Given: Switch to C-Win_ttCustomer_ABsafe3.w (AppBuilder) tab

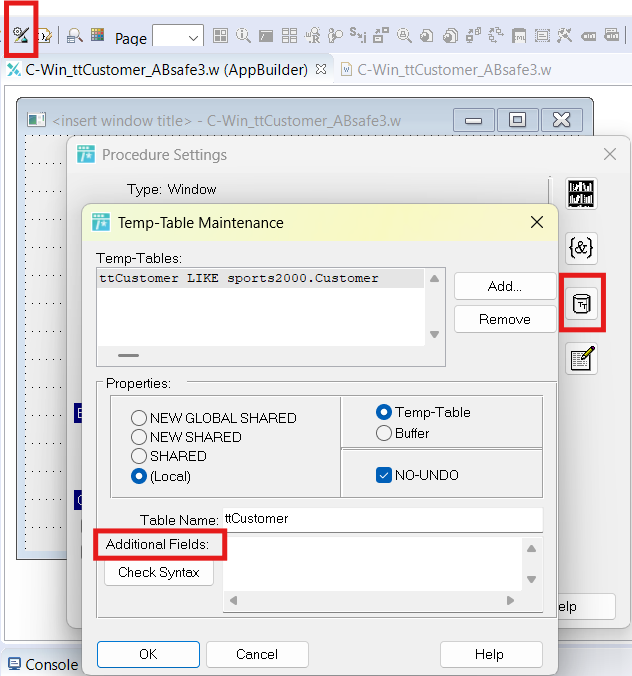Looking at the screenshot, I should click(x=166, y=70).
